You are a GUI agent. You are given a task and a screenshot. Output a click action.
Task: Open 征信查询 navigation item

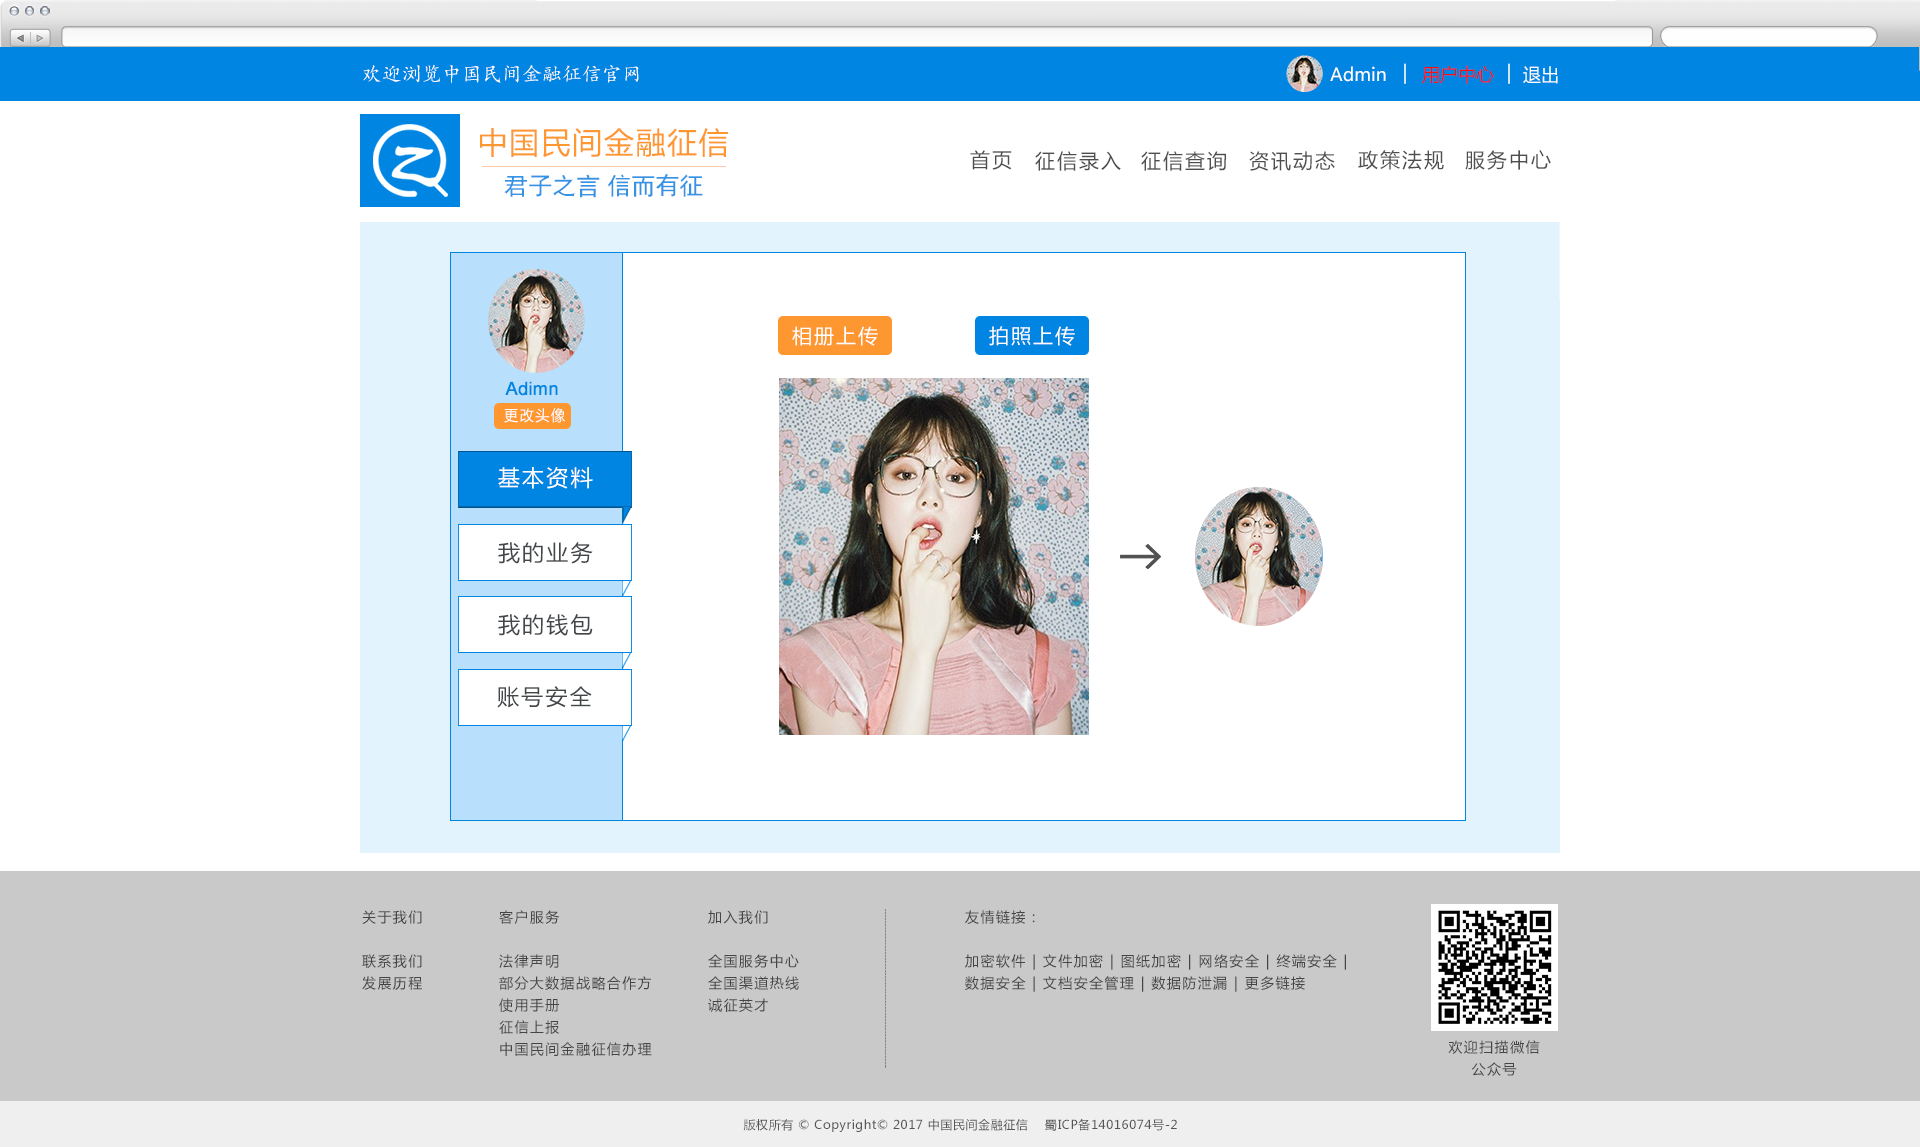pos(1184,160)
